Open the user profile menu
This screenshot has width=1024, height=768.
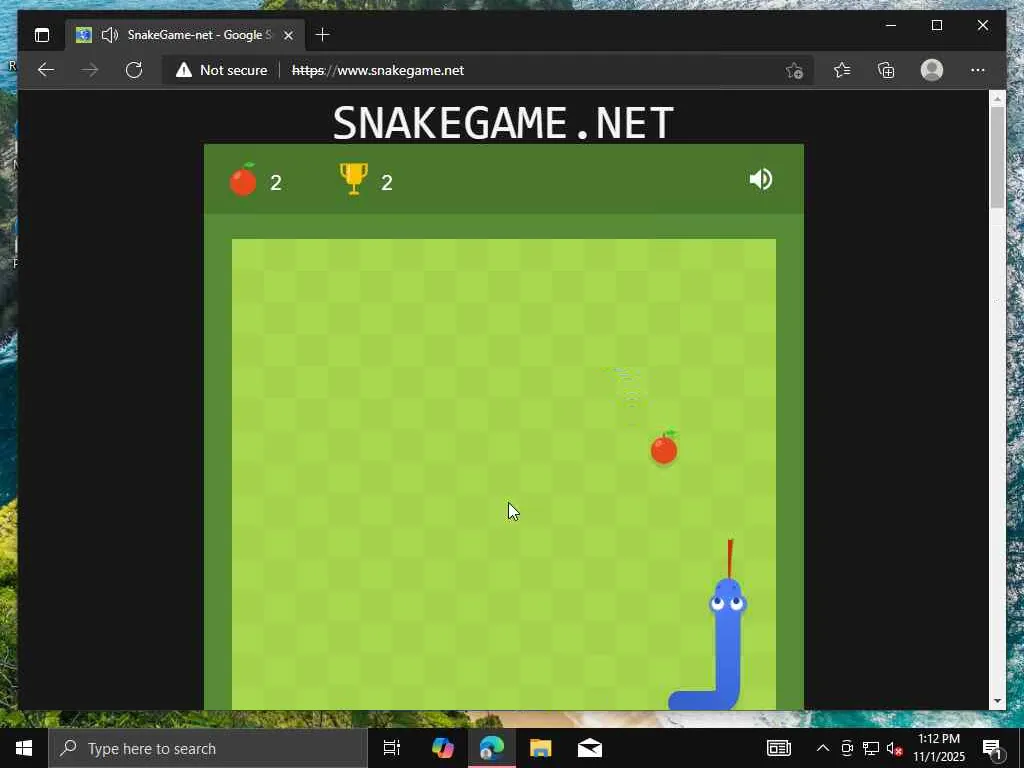[932, 70]
